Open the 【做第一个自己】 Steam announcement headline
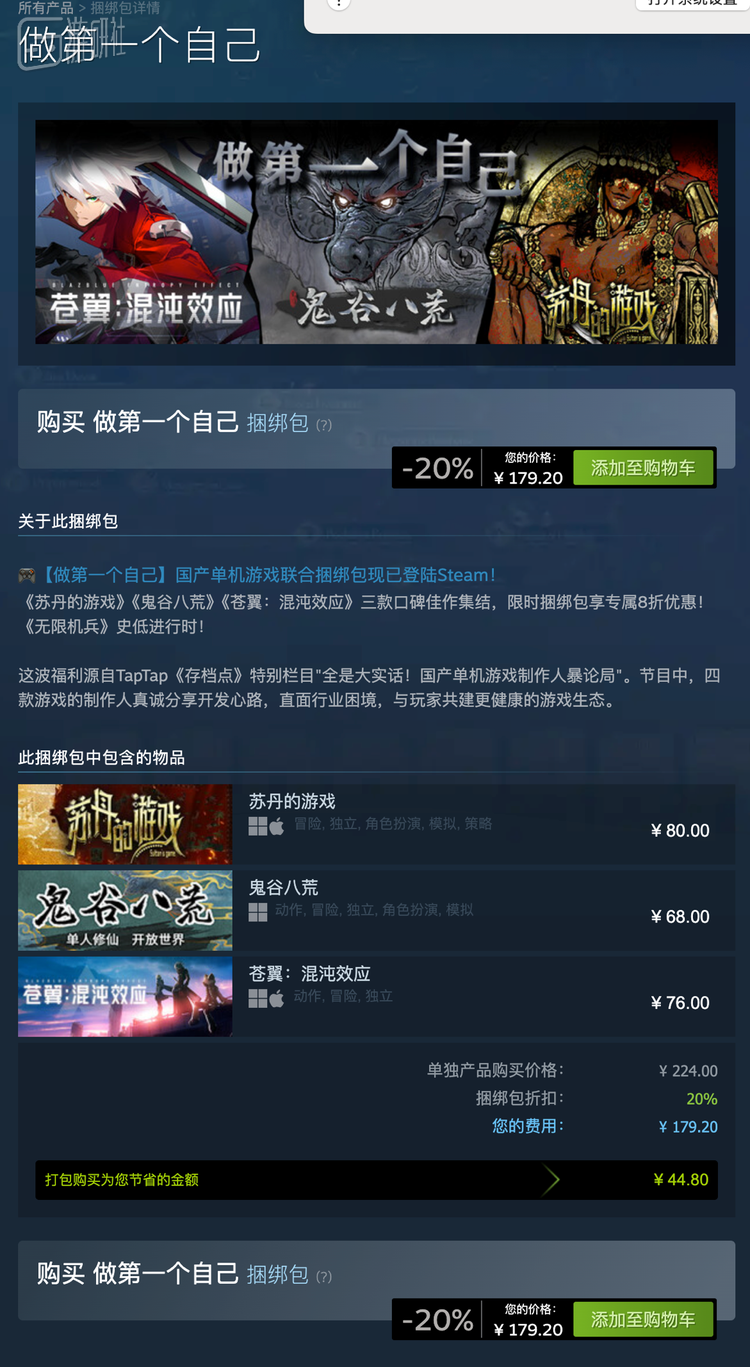This screenshot has height=1367, width=750. click(x=267, y=575)
